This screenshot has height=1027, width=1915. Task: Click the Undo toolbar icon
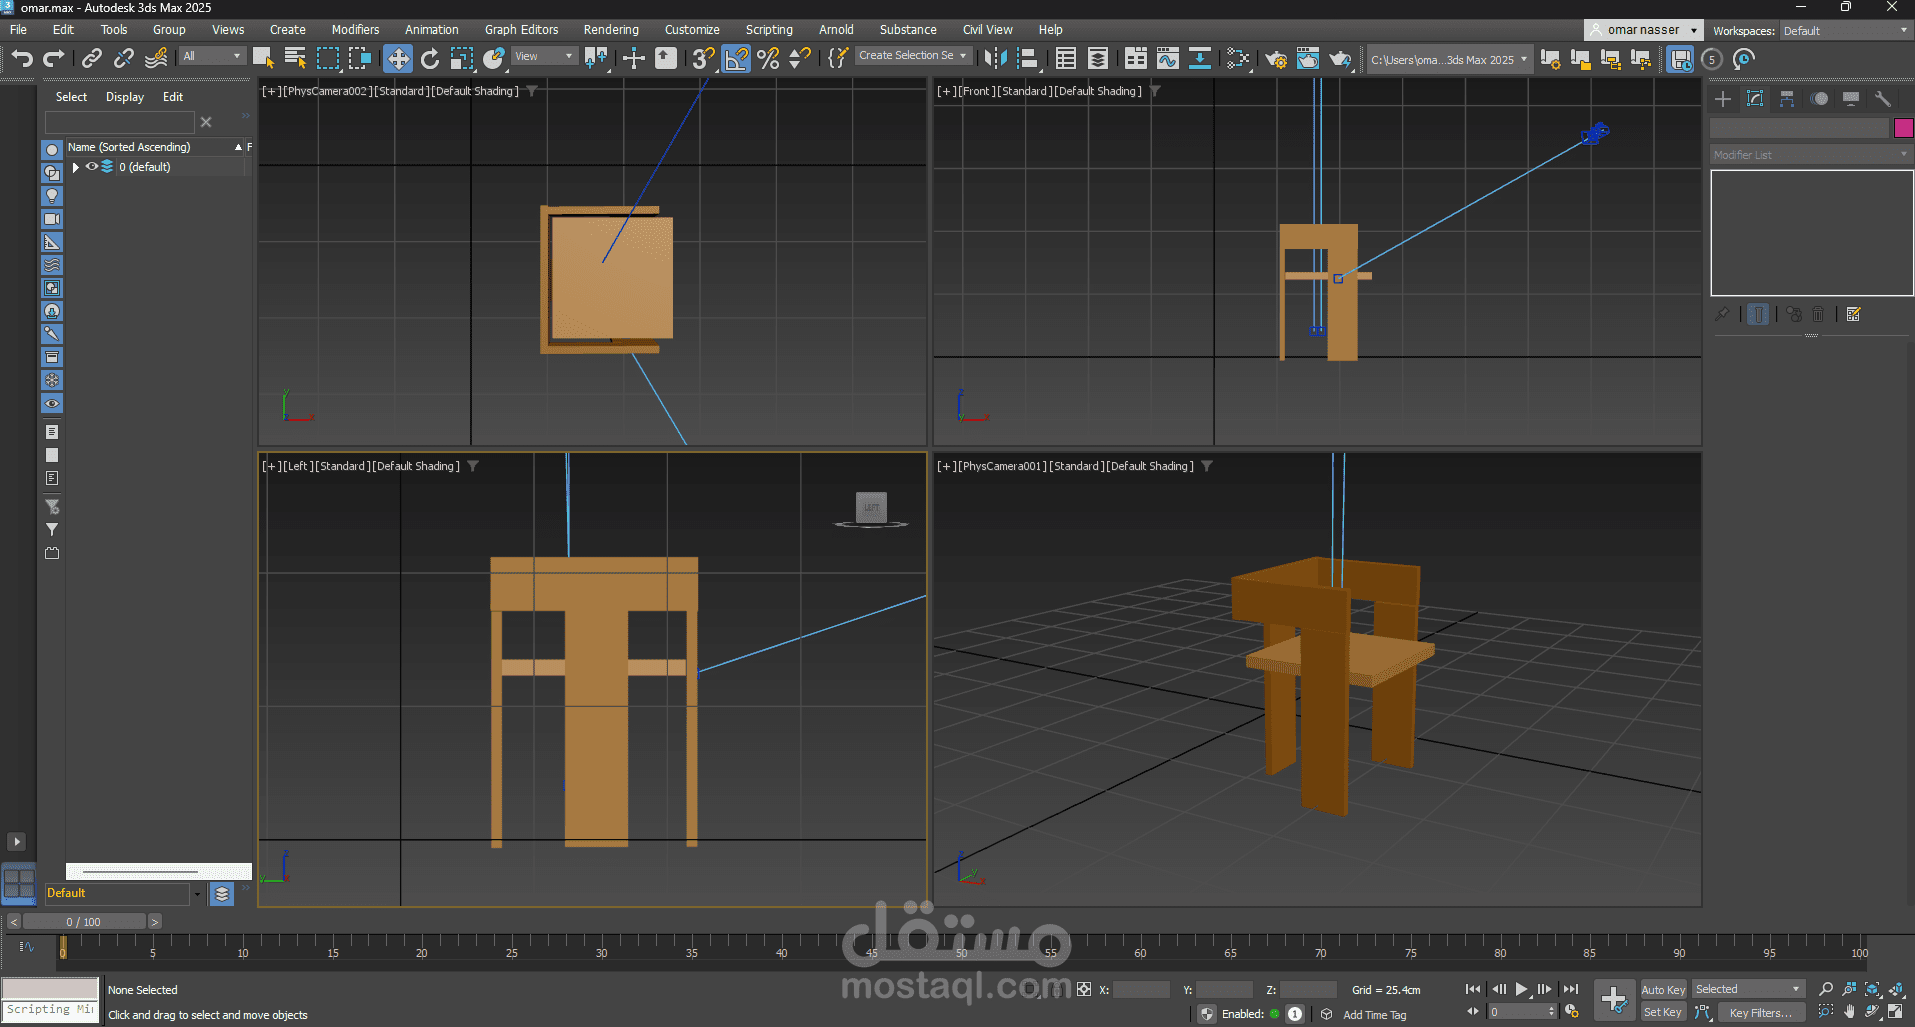(21, 58)
